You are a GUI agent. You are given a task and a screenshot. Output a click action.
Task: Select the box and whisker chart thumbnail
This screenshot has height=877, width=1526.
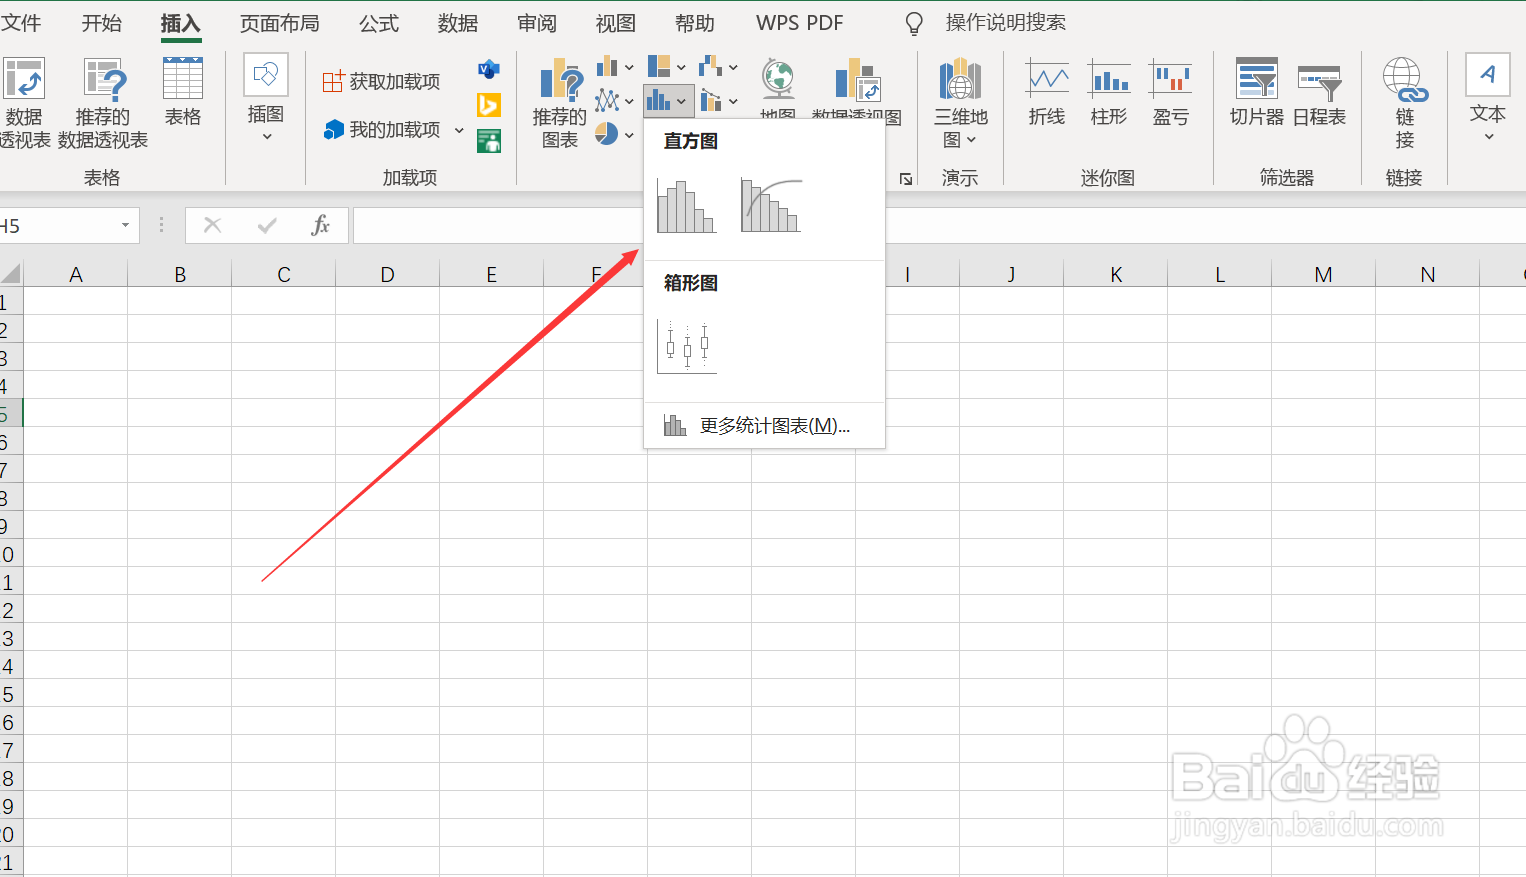coord(687,346)
